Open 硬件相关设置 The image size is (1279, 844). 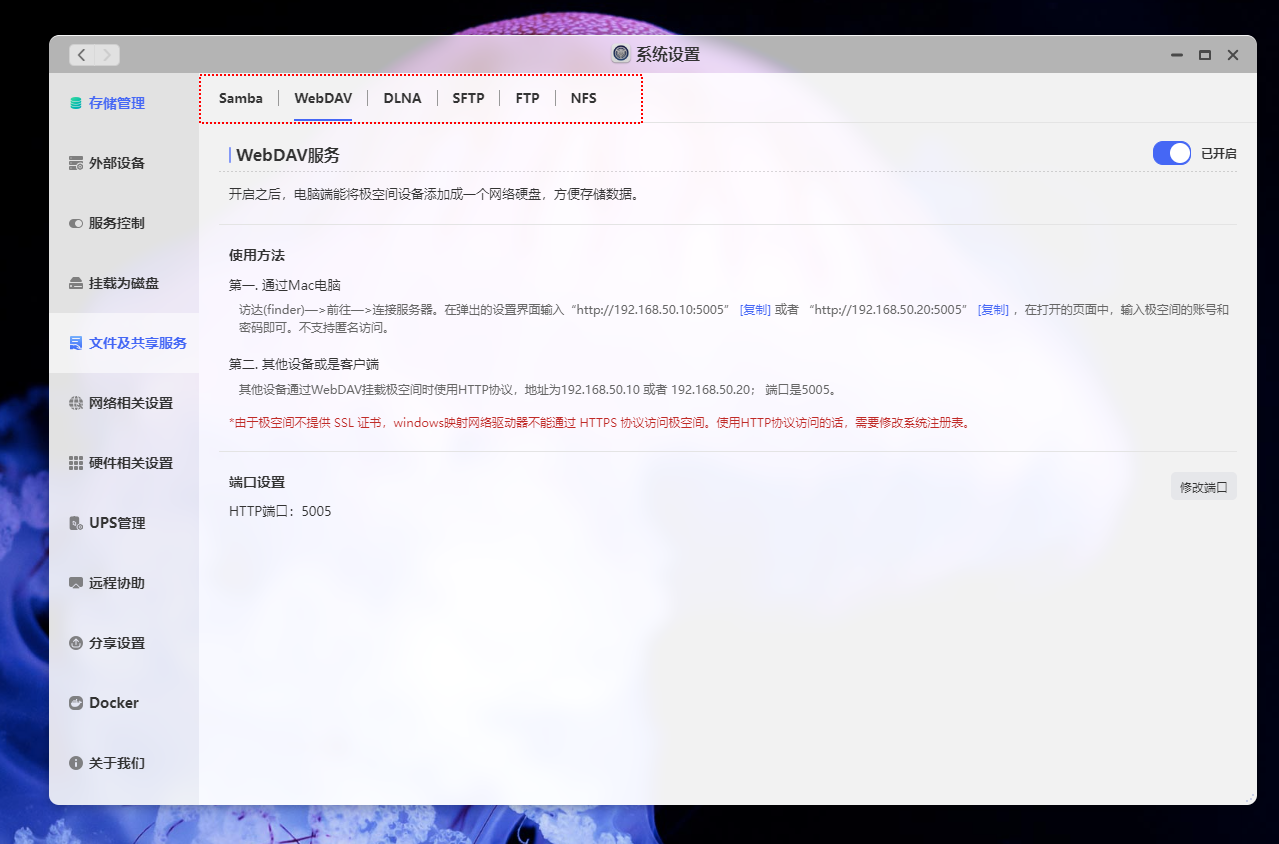click(117, 462)
